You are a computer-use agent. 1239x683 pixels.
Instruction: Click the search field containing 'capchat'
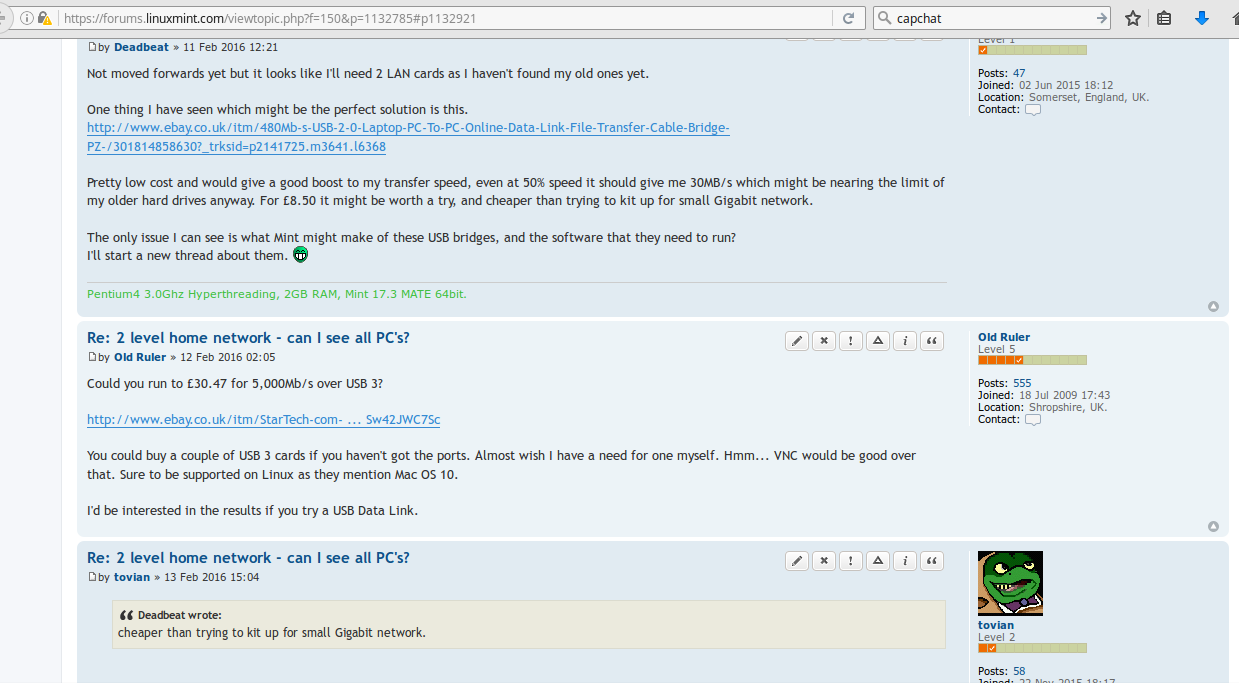(x=994, y=18)
